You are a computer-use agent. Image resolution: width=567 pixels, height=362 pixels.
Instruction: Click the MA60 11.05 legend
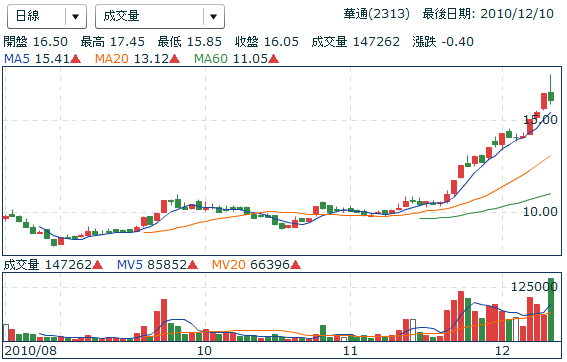(x=231, y=58)
